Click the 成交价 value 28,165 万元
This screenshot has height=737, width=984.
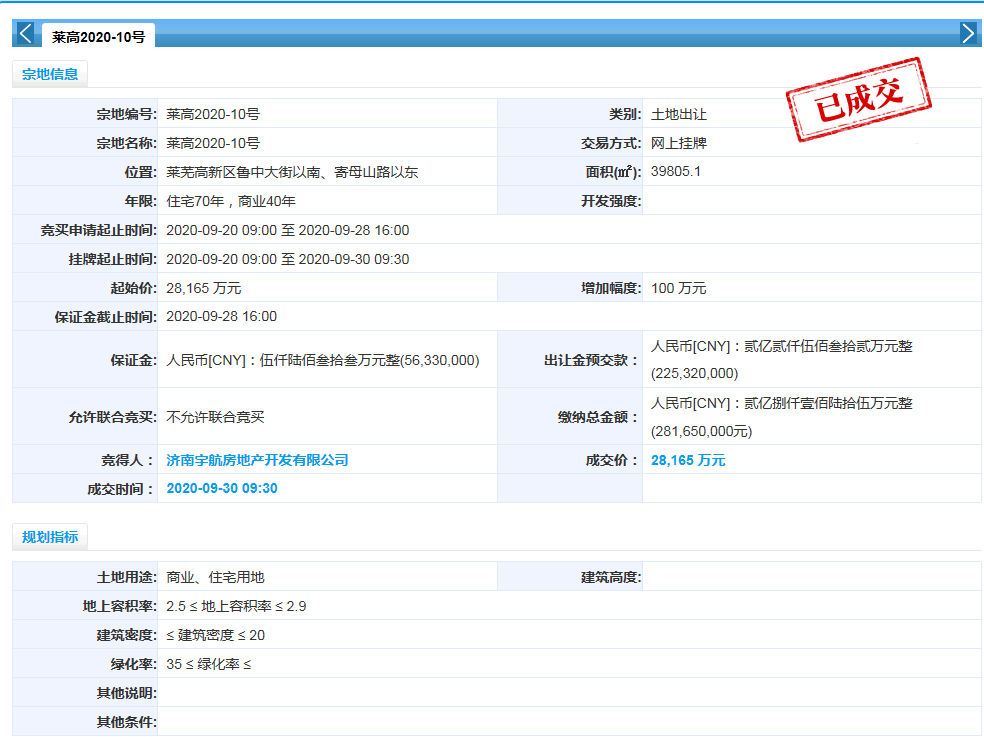[x=688, y=460]
